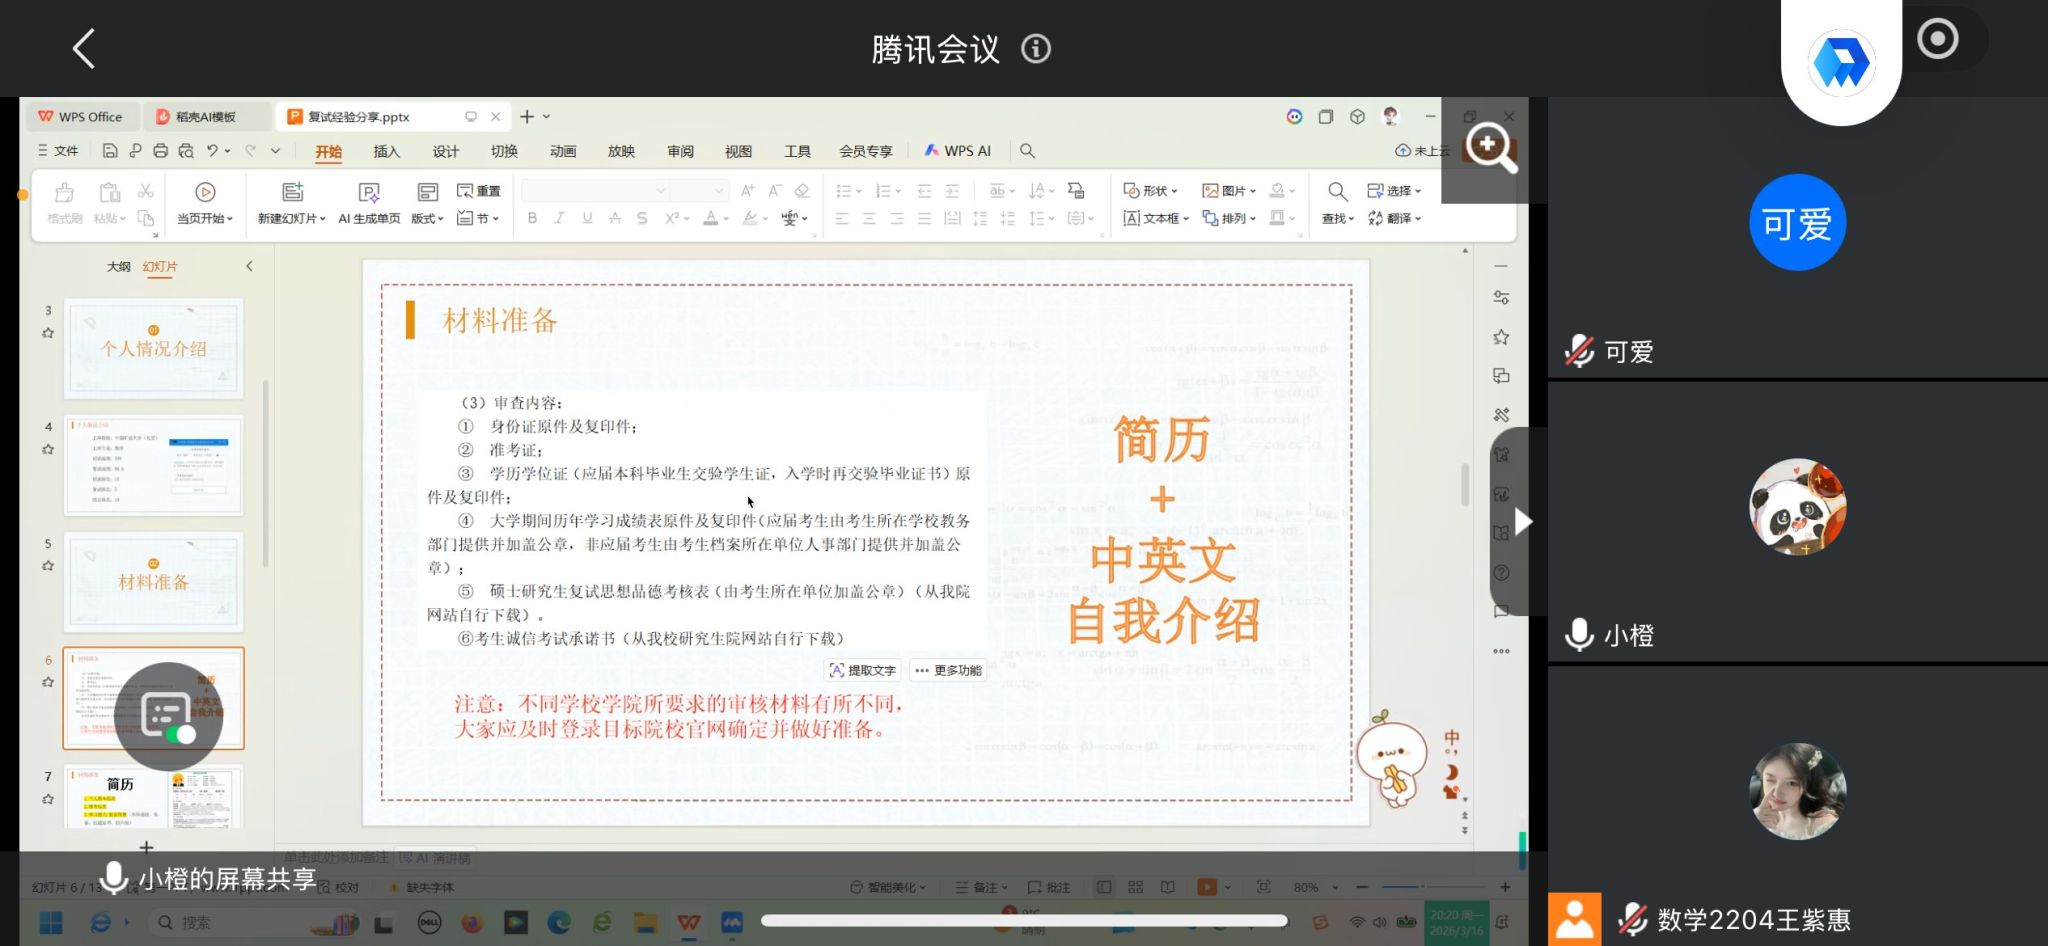The image size is (2048, 946).
Task: Expand the 形状 shapes dropdown
Action: click(1151, 190)
